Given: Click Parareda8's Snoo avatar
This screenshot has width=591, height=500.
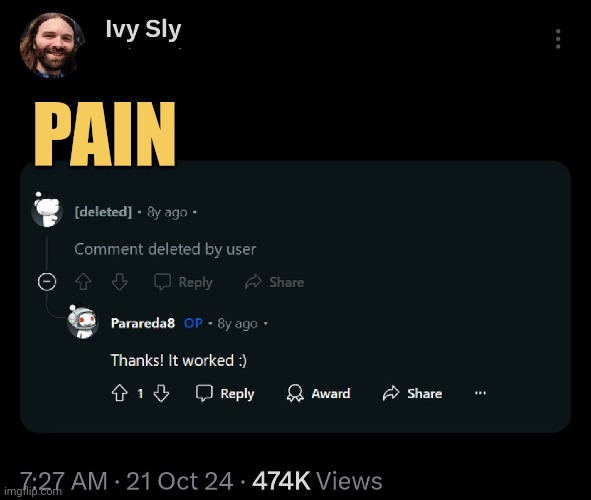Looking at the screenshot, I should tap(82, 323).
